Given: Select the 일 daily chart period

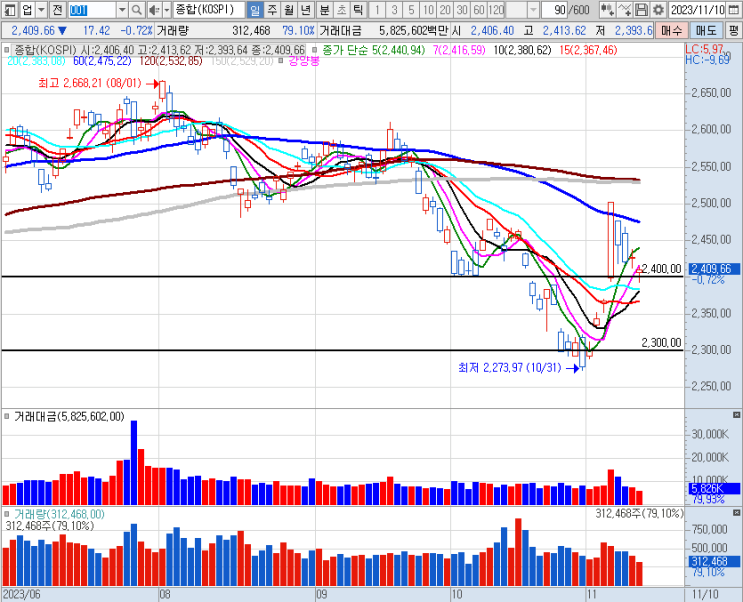Looking at the screenshot, I should pyautogui.click(x=255, y=9).
